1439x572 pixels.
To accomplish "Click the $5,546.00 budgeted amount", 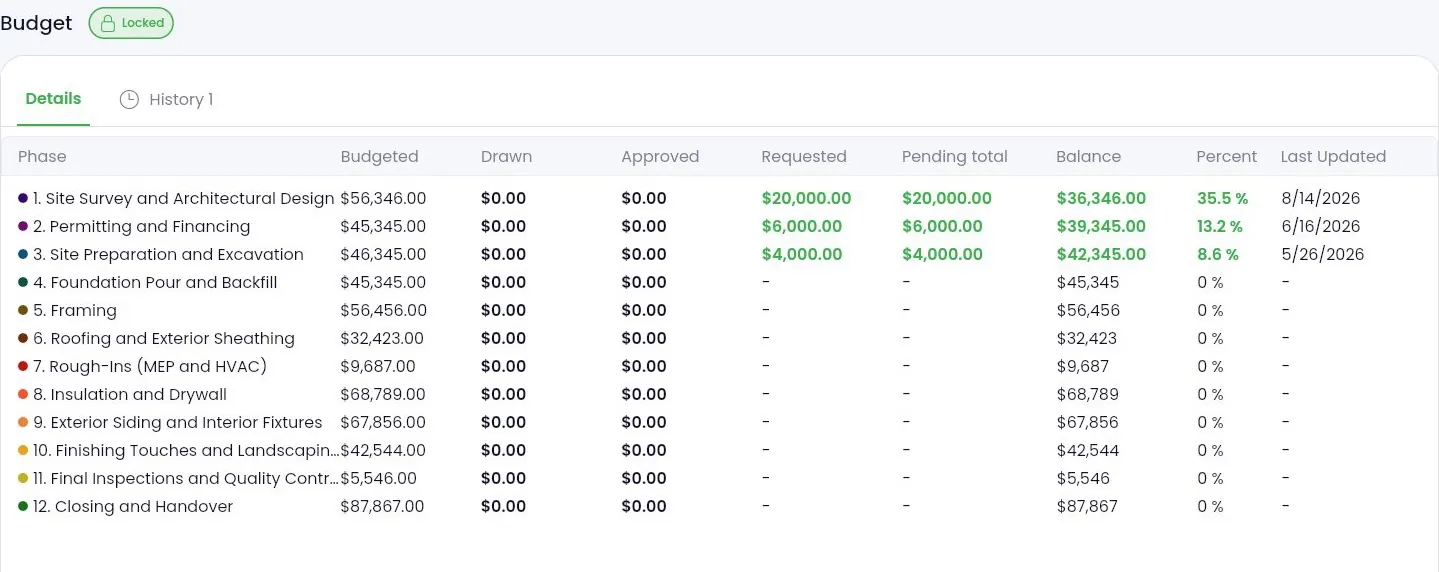I will 379,478.
